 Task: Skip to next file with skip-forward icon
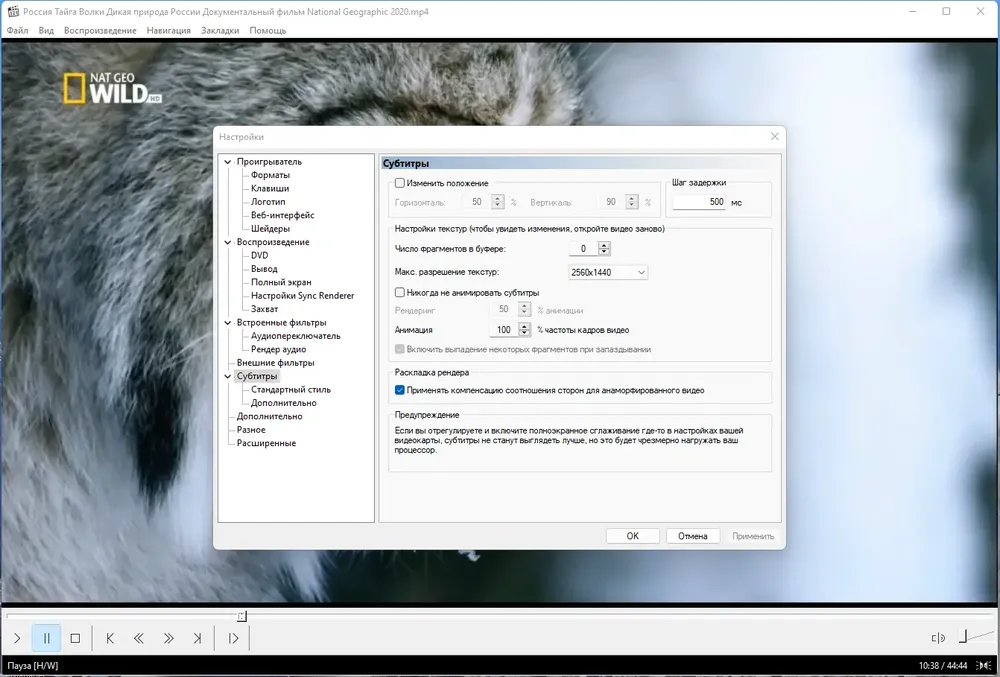click(x=197, y=638)
